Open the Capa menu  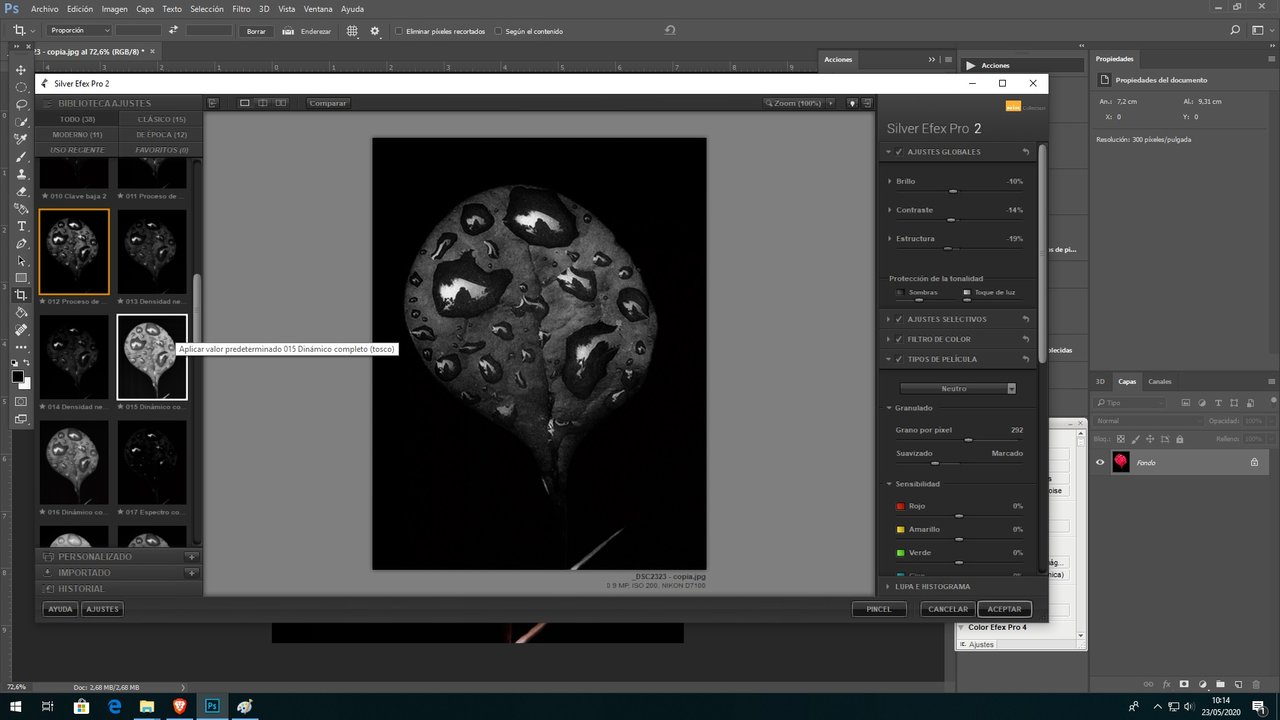(x=145, y=9)
